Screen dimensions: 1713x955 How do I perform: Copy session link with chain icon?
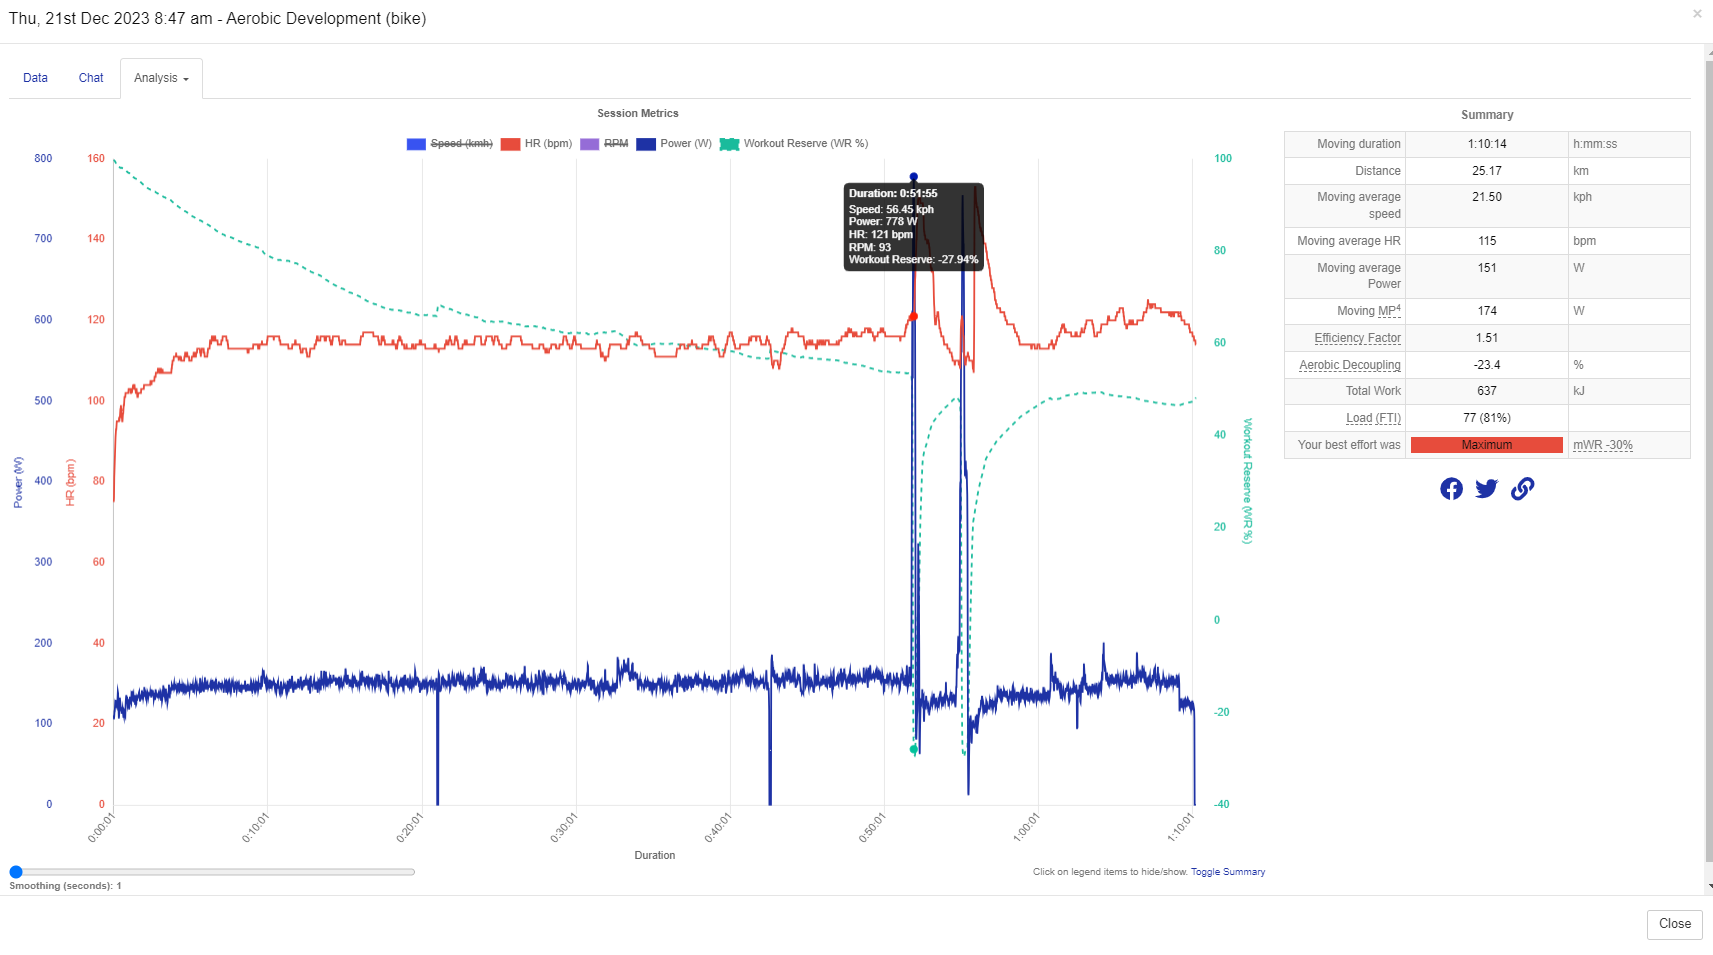pos(1522,488)
